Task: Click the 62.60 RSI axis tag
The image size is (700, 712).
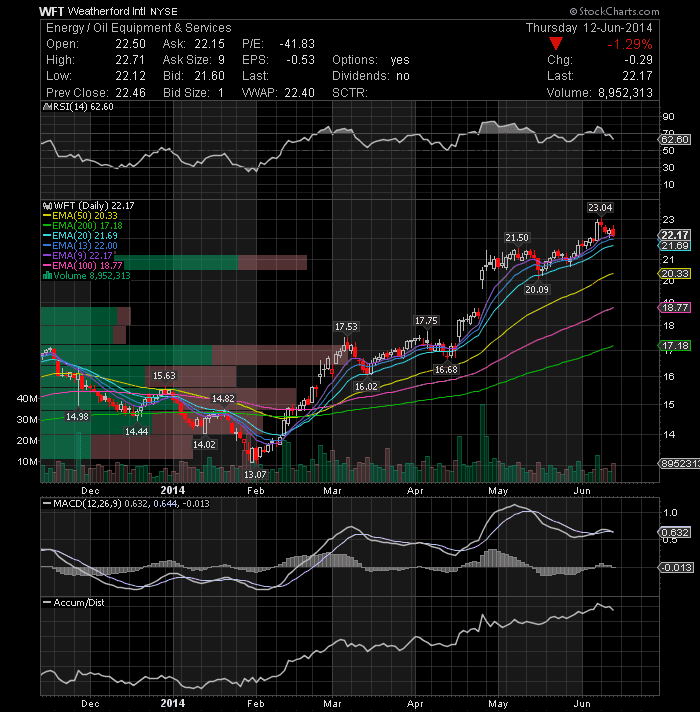Action: coord(675,139)
